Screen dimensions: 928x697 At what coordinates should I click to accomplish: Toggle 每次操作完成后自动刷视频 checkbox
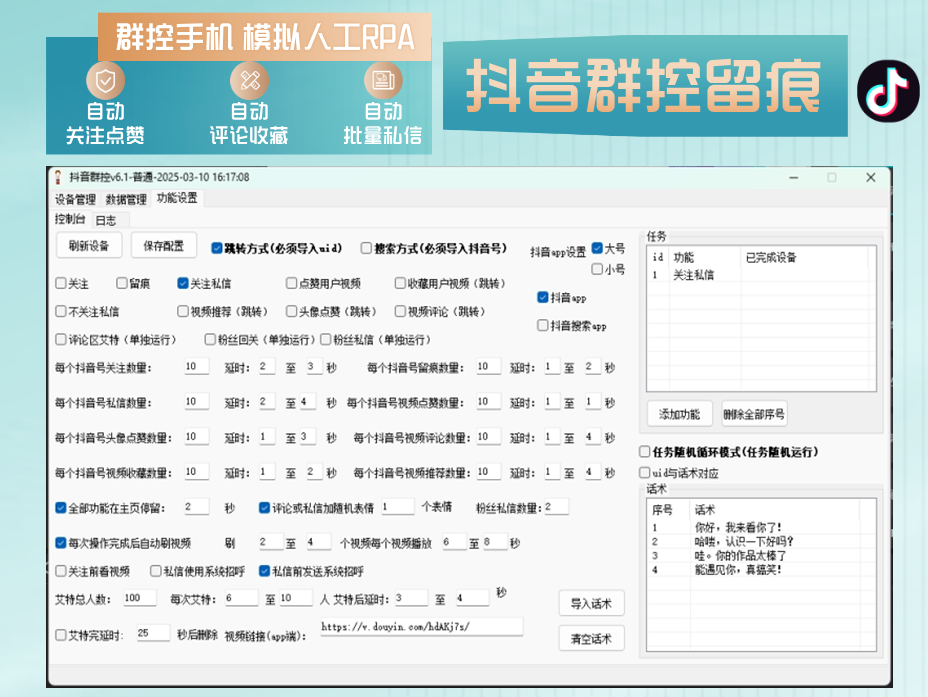60,543
